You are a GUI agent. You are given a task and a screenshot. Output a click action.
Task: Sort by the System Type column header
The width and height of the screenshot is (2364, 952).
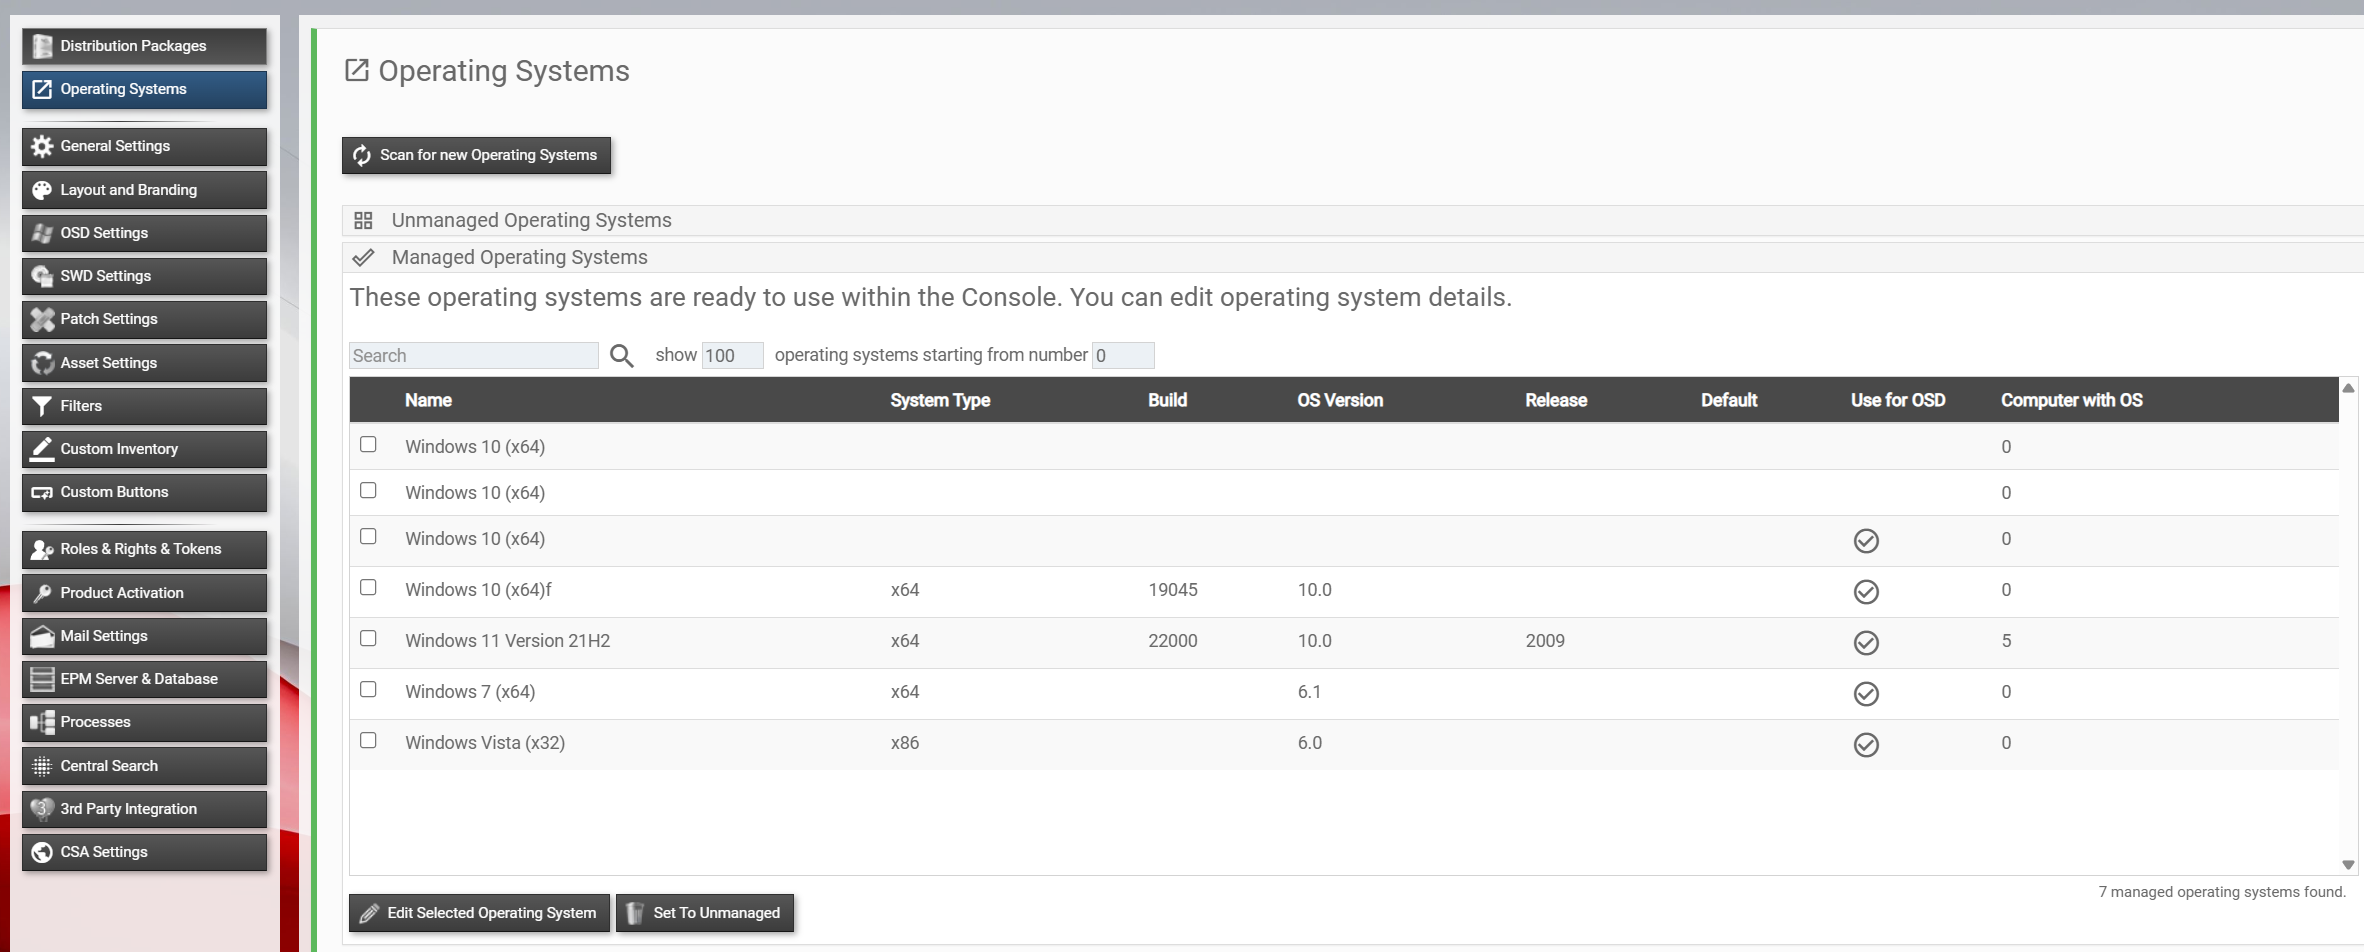pyautogui.click(x=940, y=400)
